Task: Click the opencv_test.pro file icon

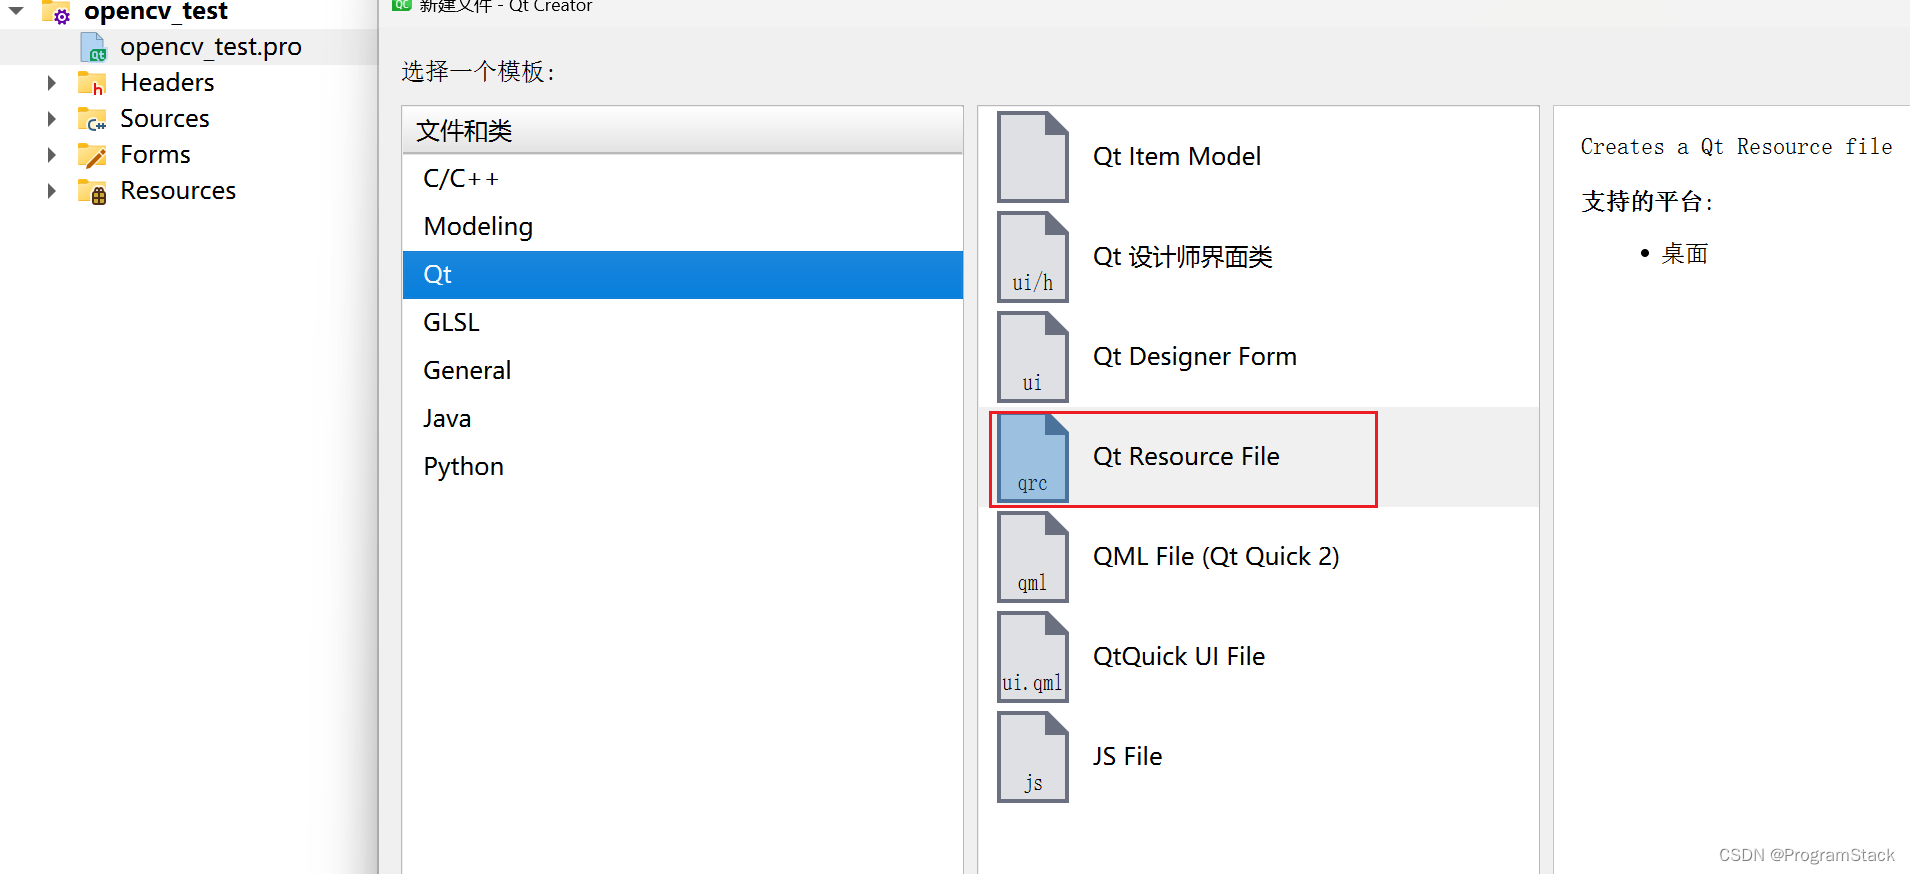Action: pyautogui.click(x=93, y=47)
